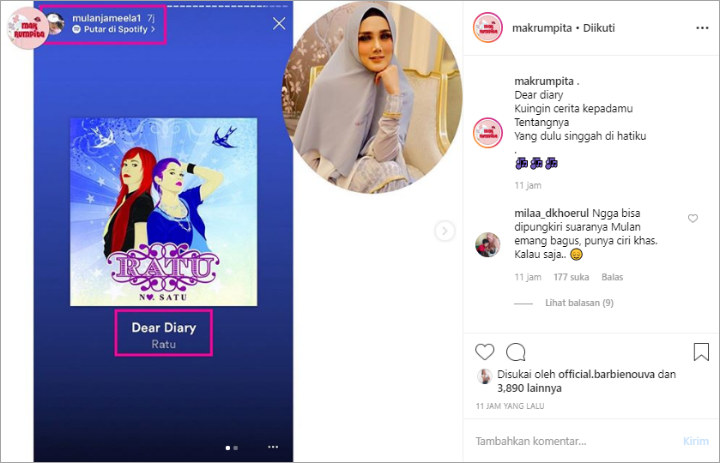Open official.barbienouva profile link
Viewport: 720px width, 463px height.
pyautogui.click(x=606, y=374)
